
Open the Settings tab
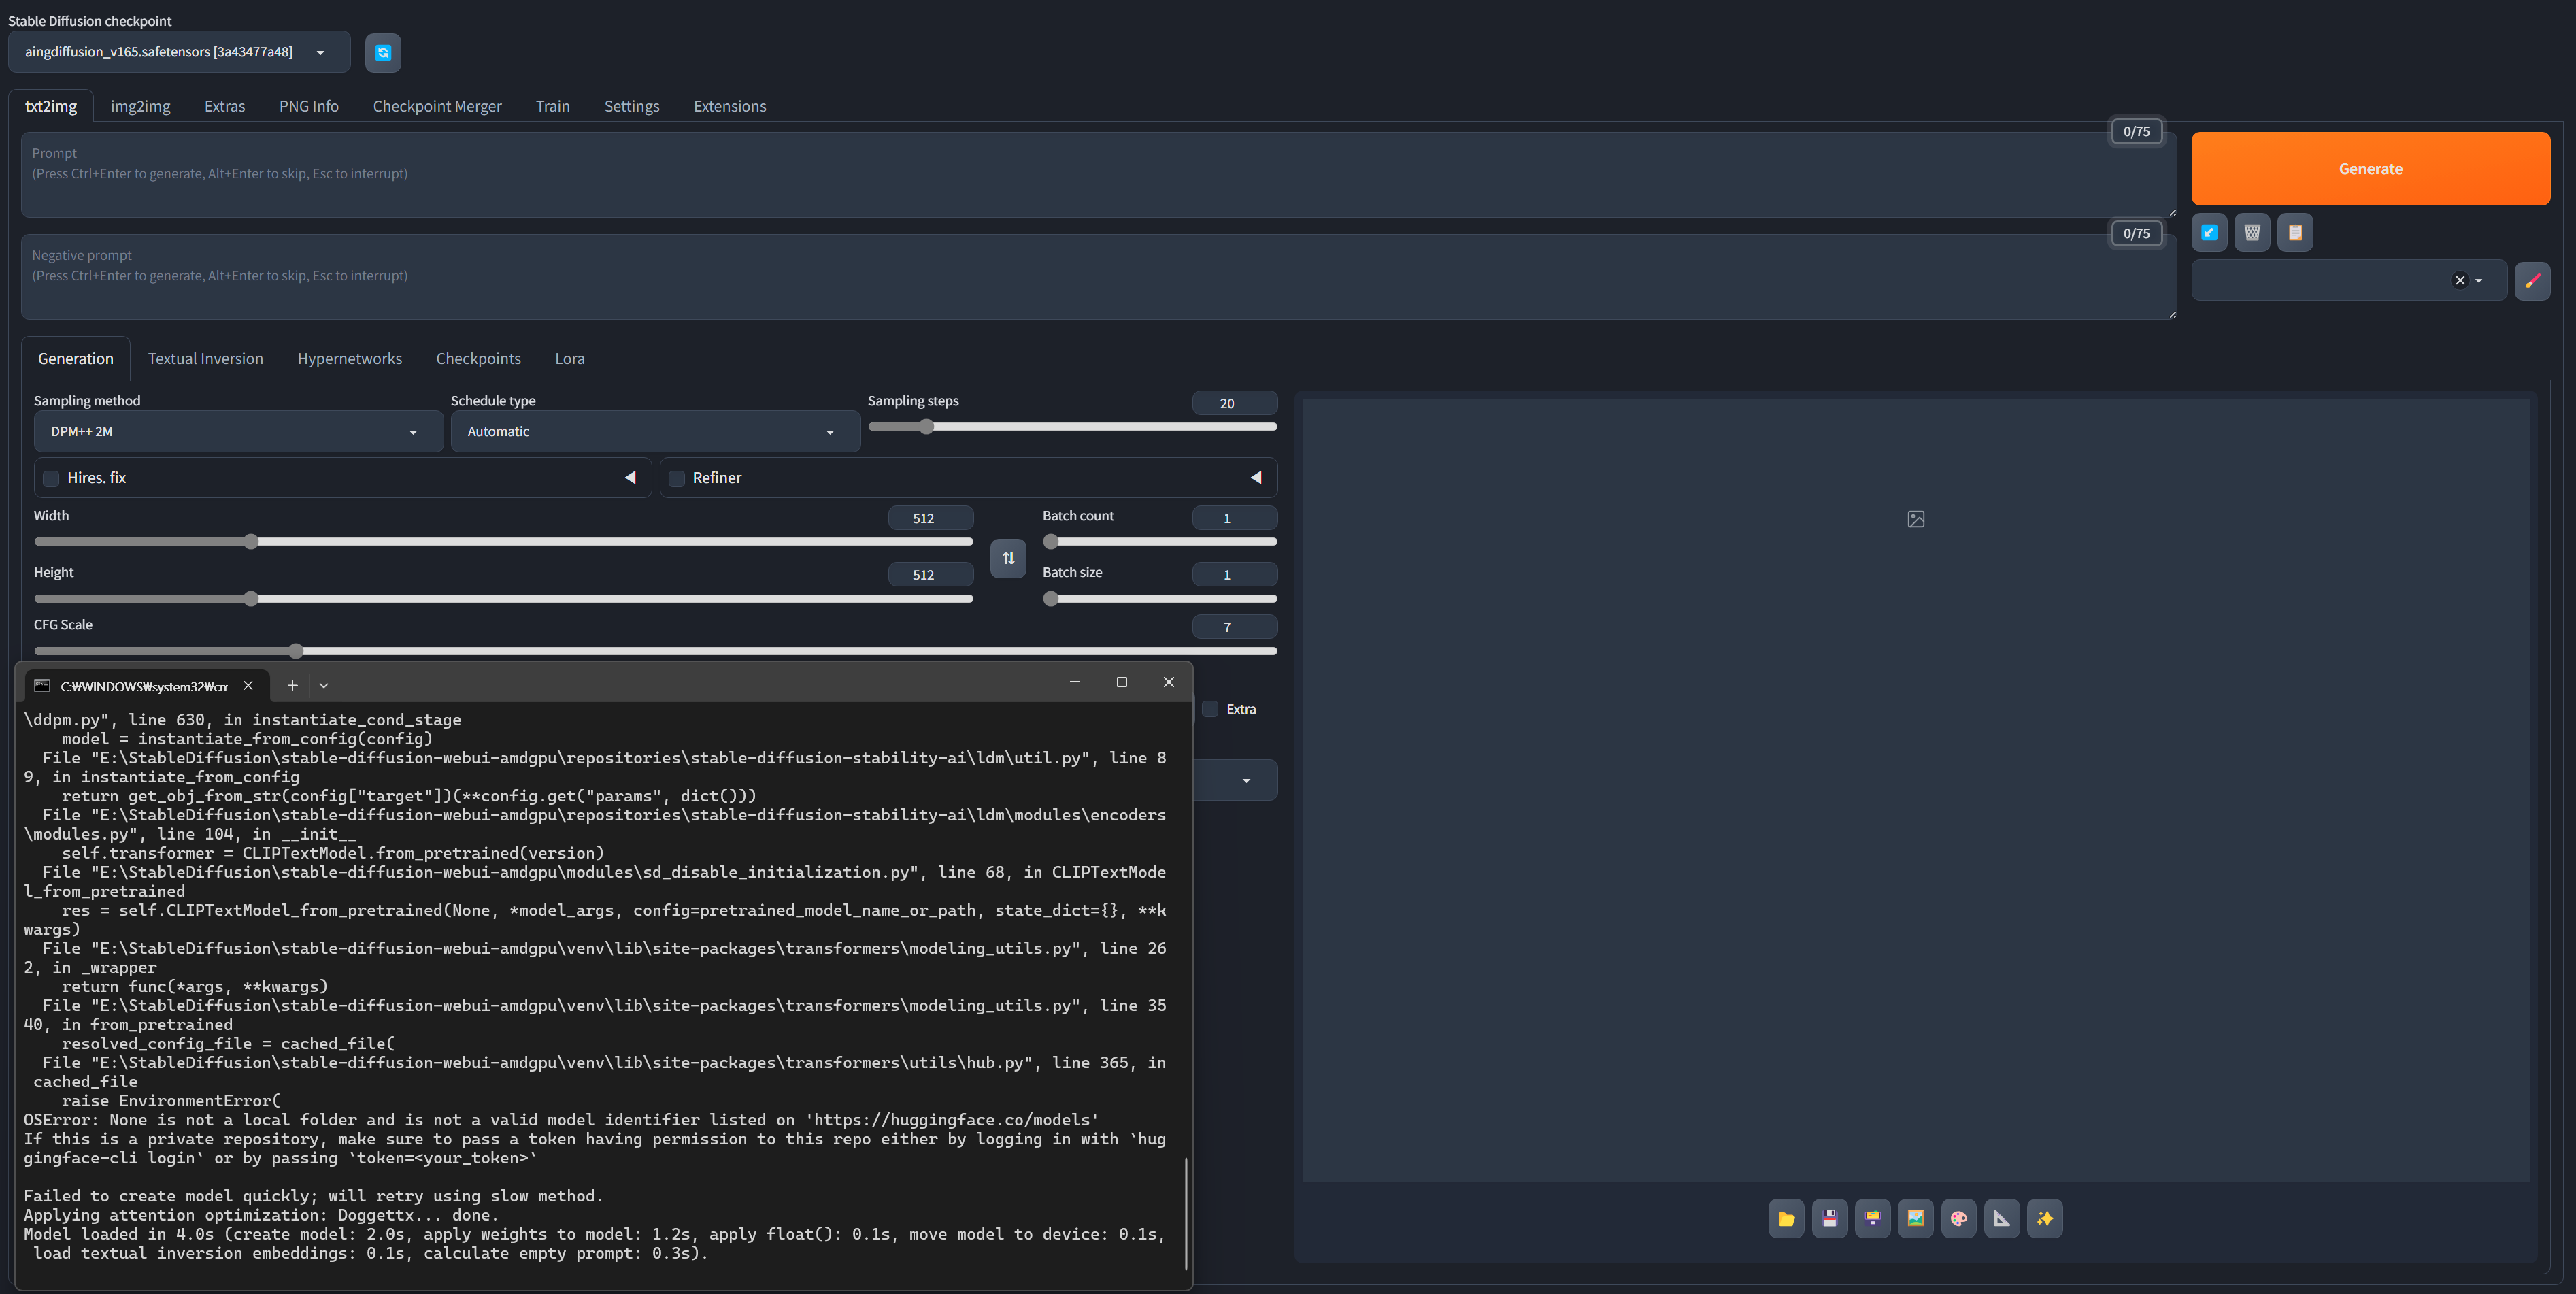click(x=631, y=106)
